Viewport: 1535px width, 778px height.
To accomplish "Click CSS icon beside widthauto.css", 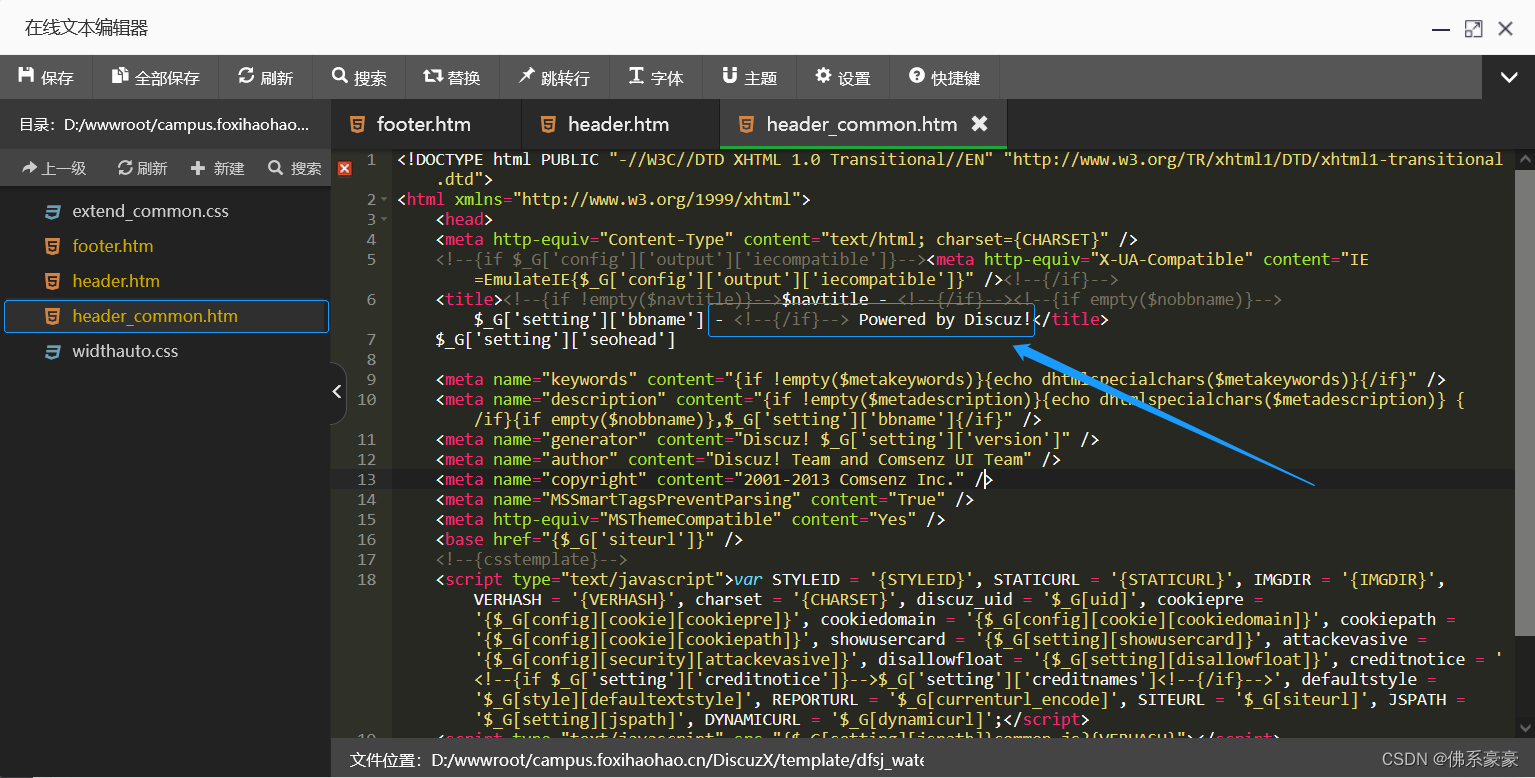I will [x=52, y=351].
